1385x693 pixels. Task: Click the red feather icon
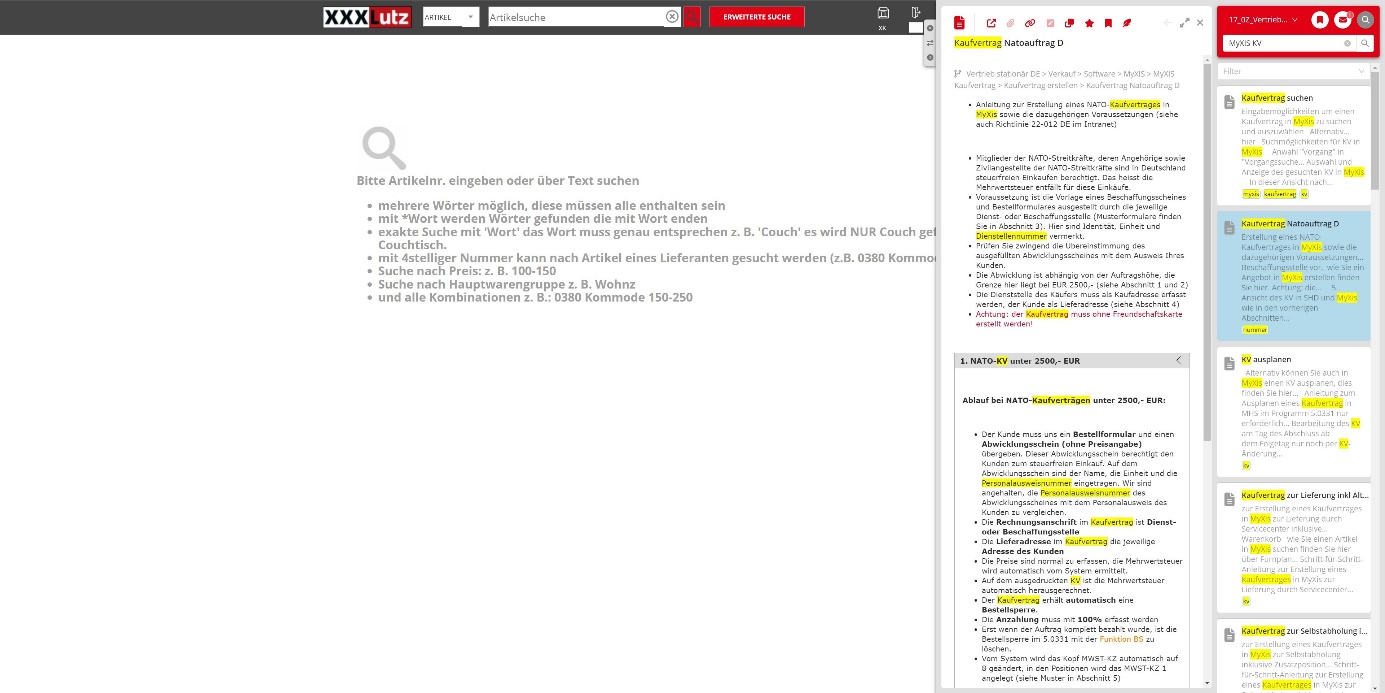pyautogui.click(x=1127, y=23)
